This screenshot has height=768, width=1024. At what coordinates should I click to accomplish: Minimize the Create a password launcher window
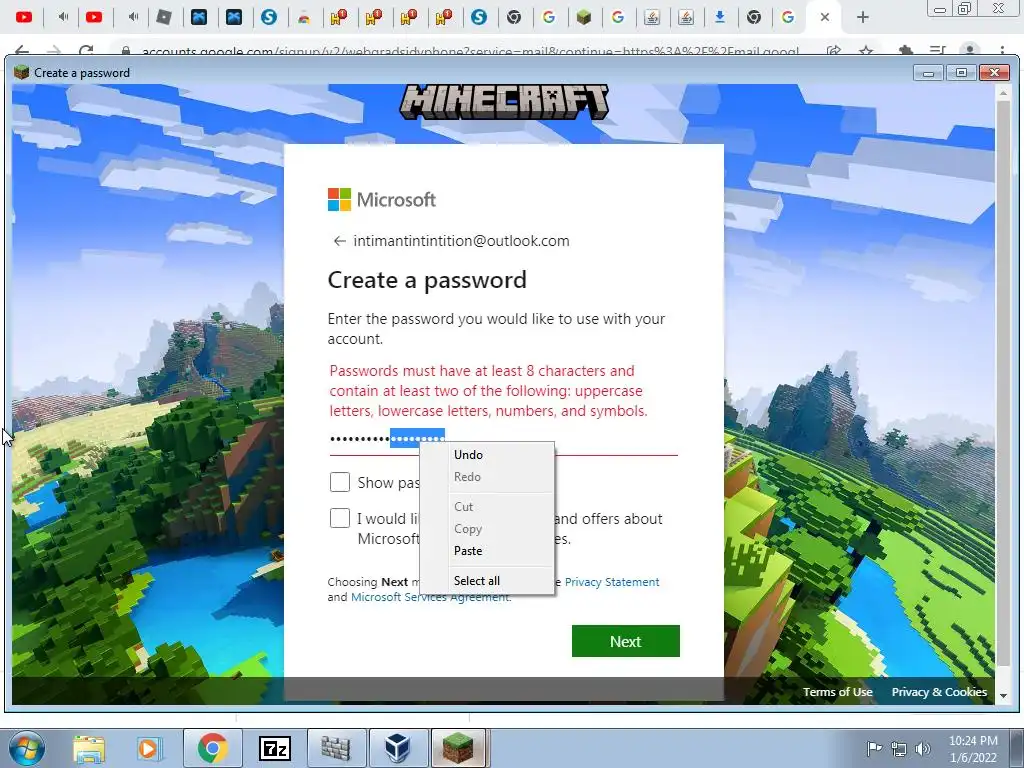tap(929, 72)
